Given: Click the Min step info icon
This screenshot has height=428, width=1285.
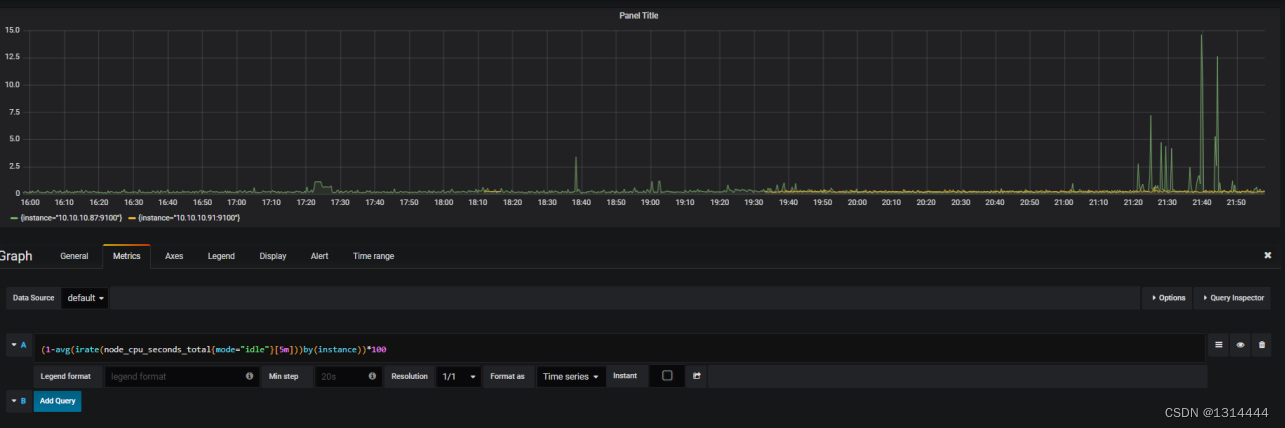Looking at the screenshot, I should coord(372,376).
